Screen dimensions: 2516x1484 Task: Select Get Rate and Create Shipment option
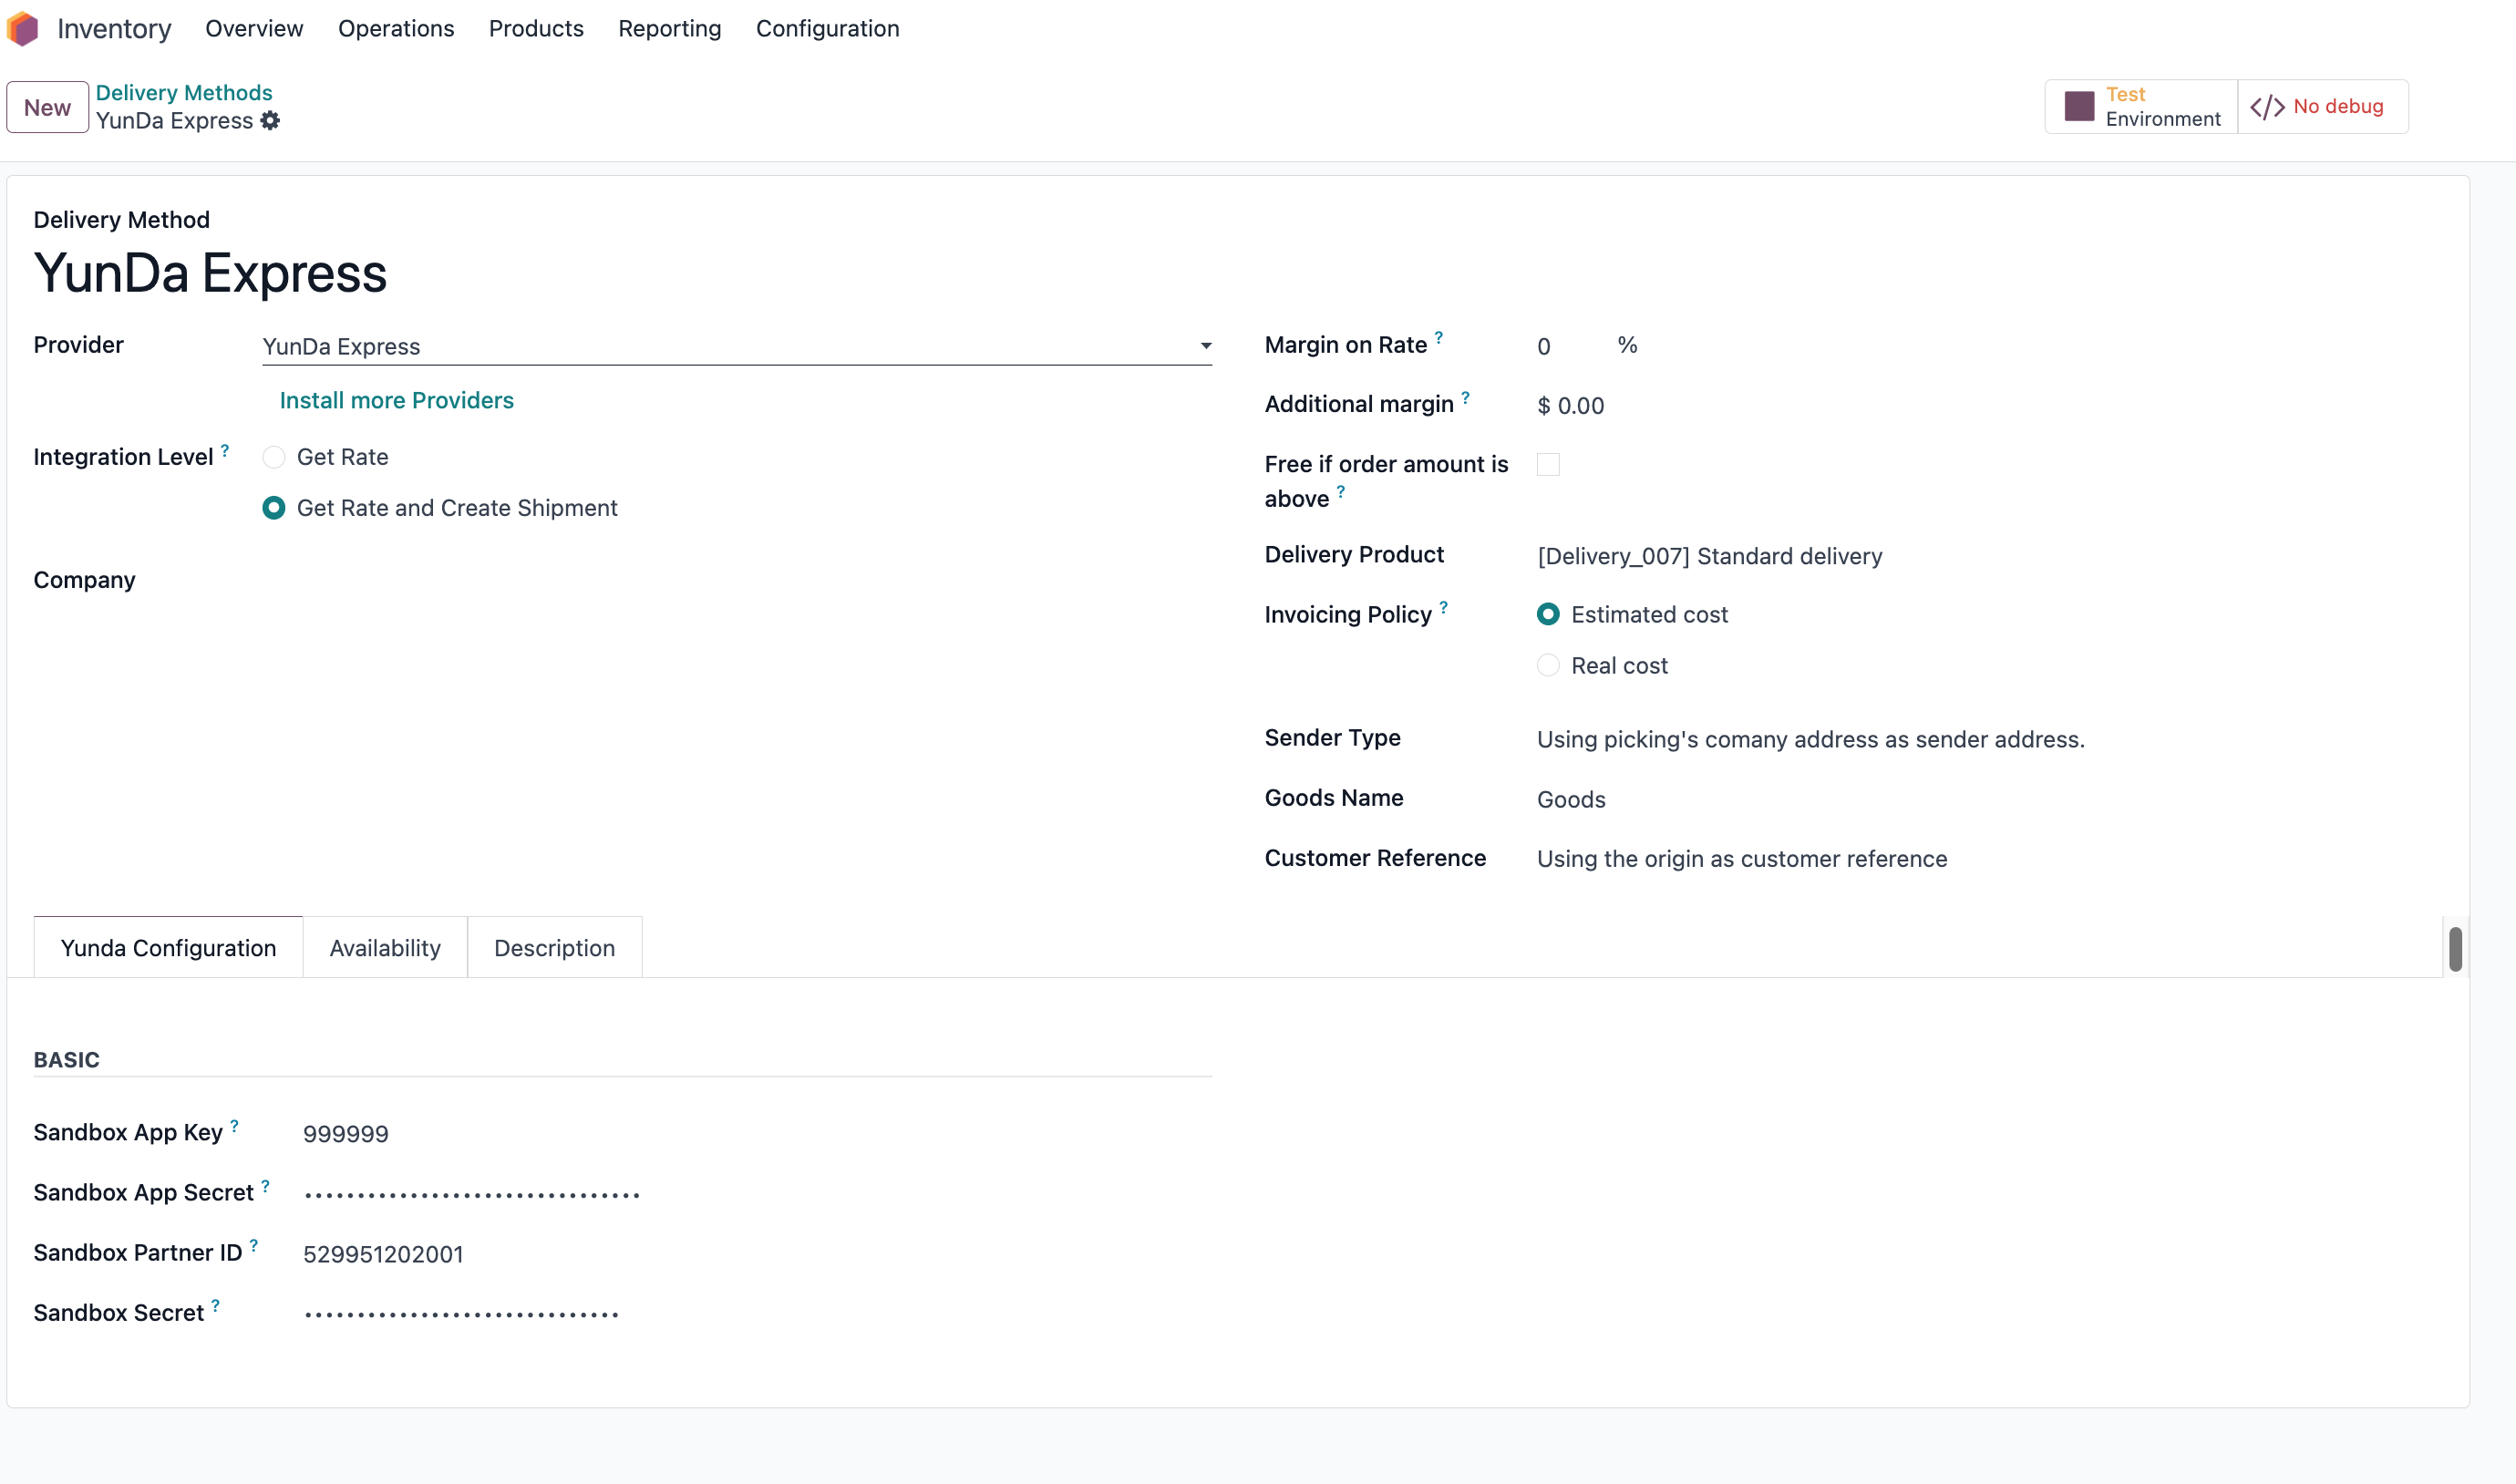click(x=274, y=508)
